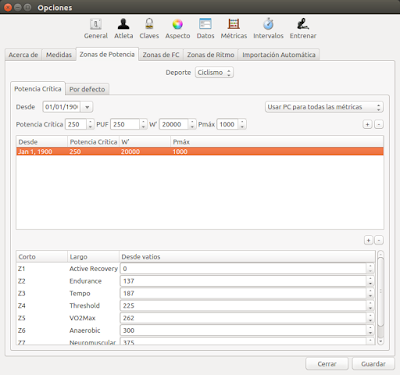Open the Deporte Ciclismo dropdown
The image size is (400, 375).
point(214,72)
